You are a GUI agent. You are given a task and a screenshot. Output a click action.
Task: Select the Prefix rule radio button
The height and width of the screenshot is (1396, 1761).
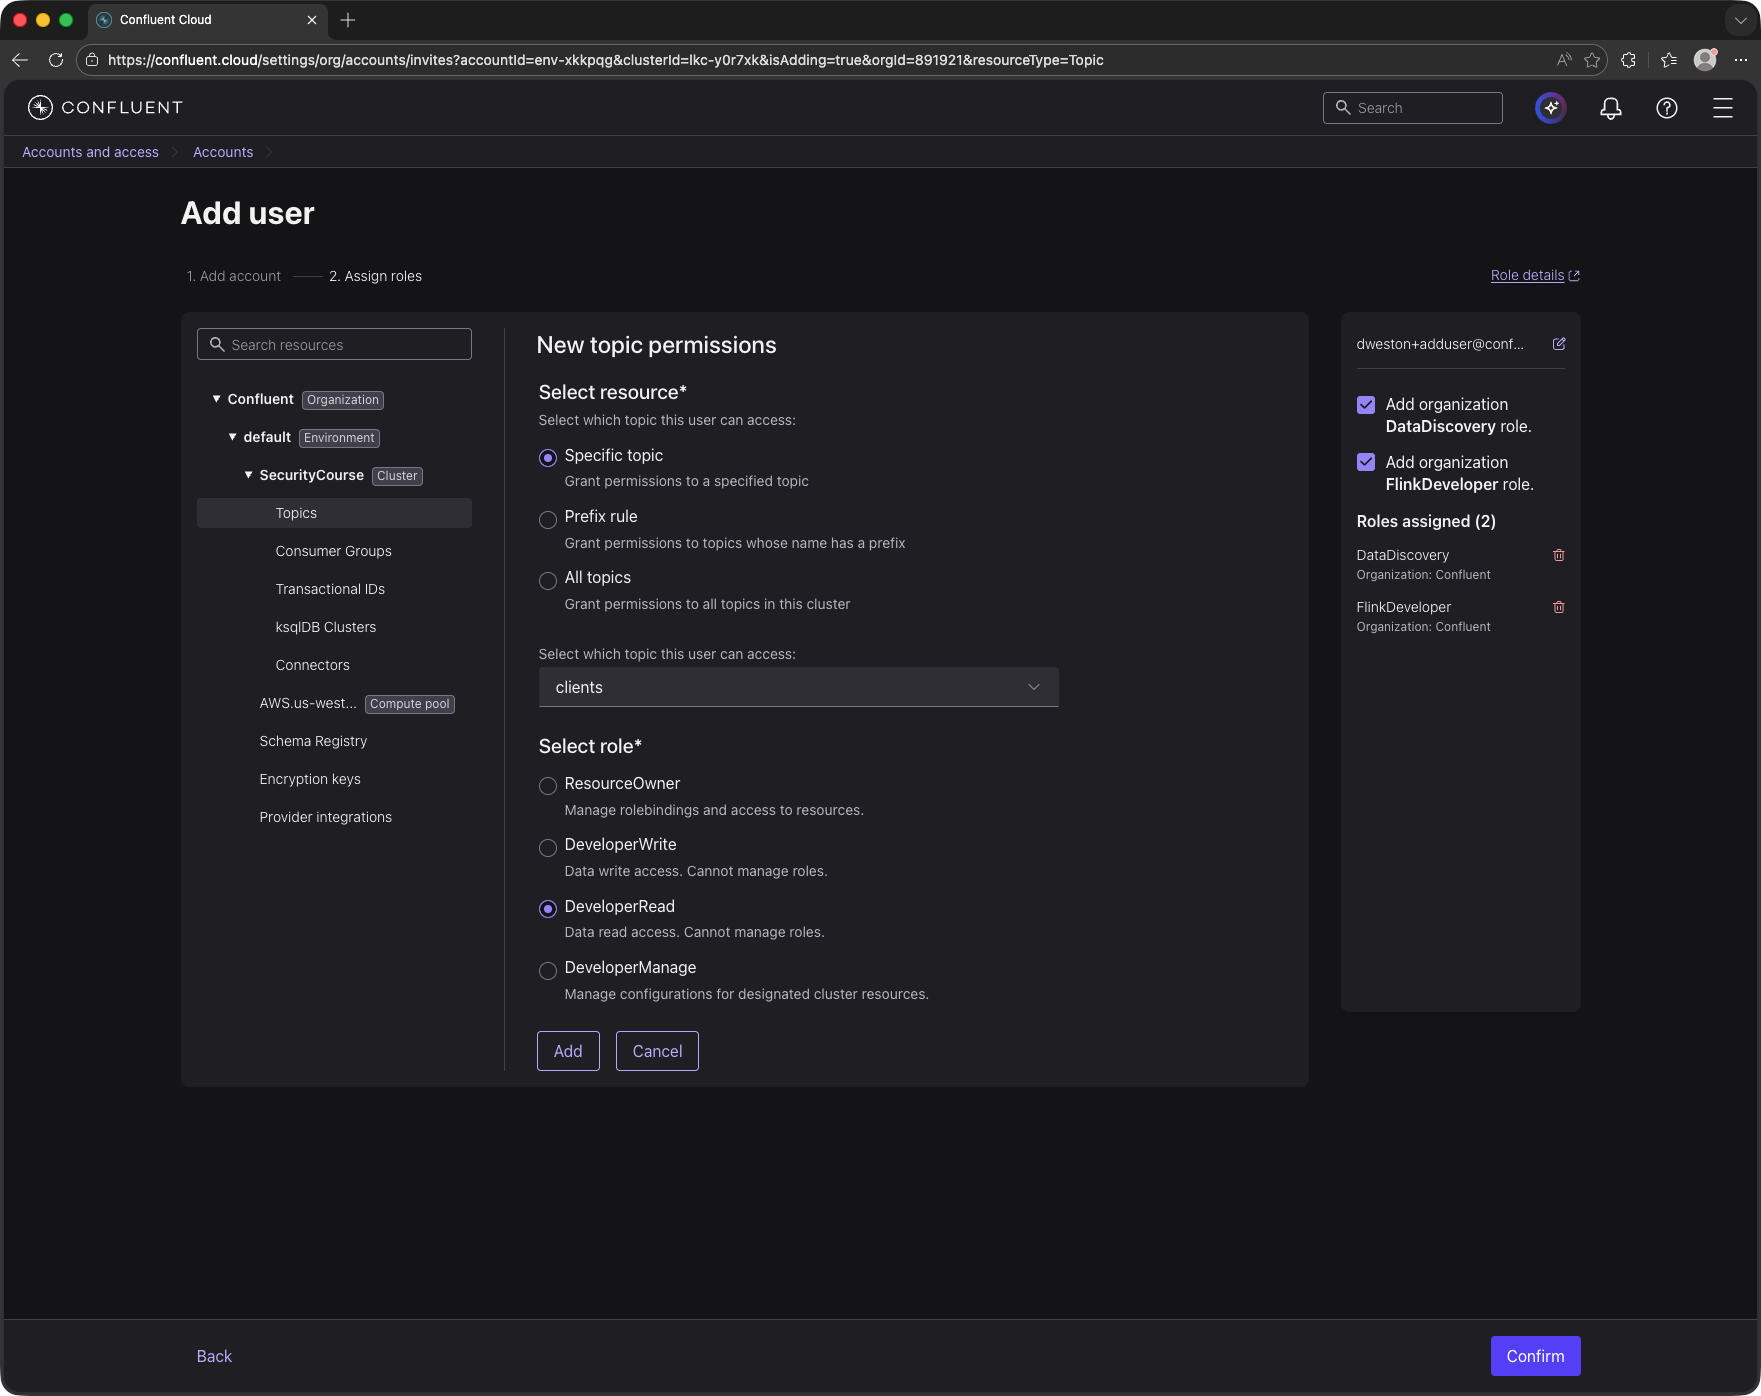(x=548, y=520)
